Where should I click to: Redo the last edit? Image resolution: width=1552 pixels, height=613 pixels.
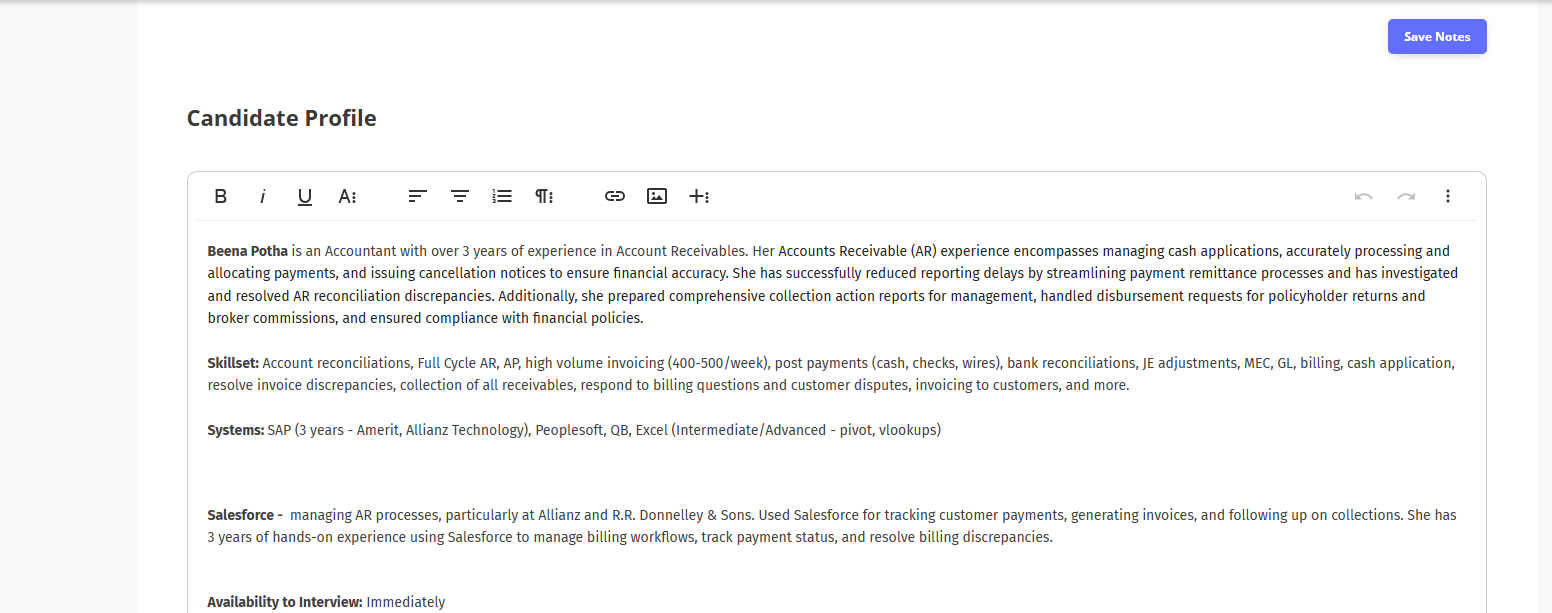point(1406,196)
